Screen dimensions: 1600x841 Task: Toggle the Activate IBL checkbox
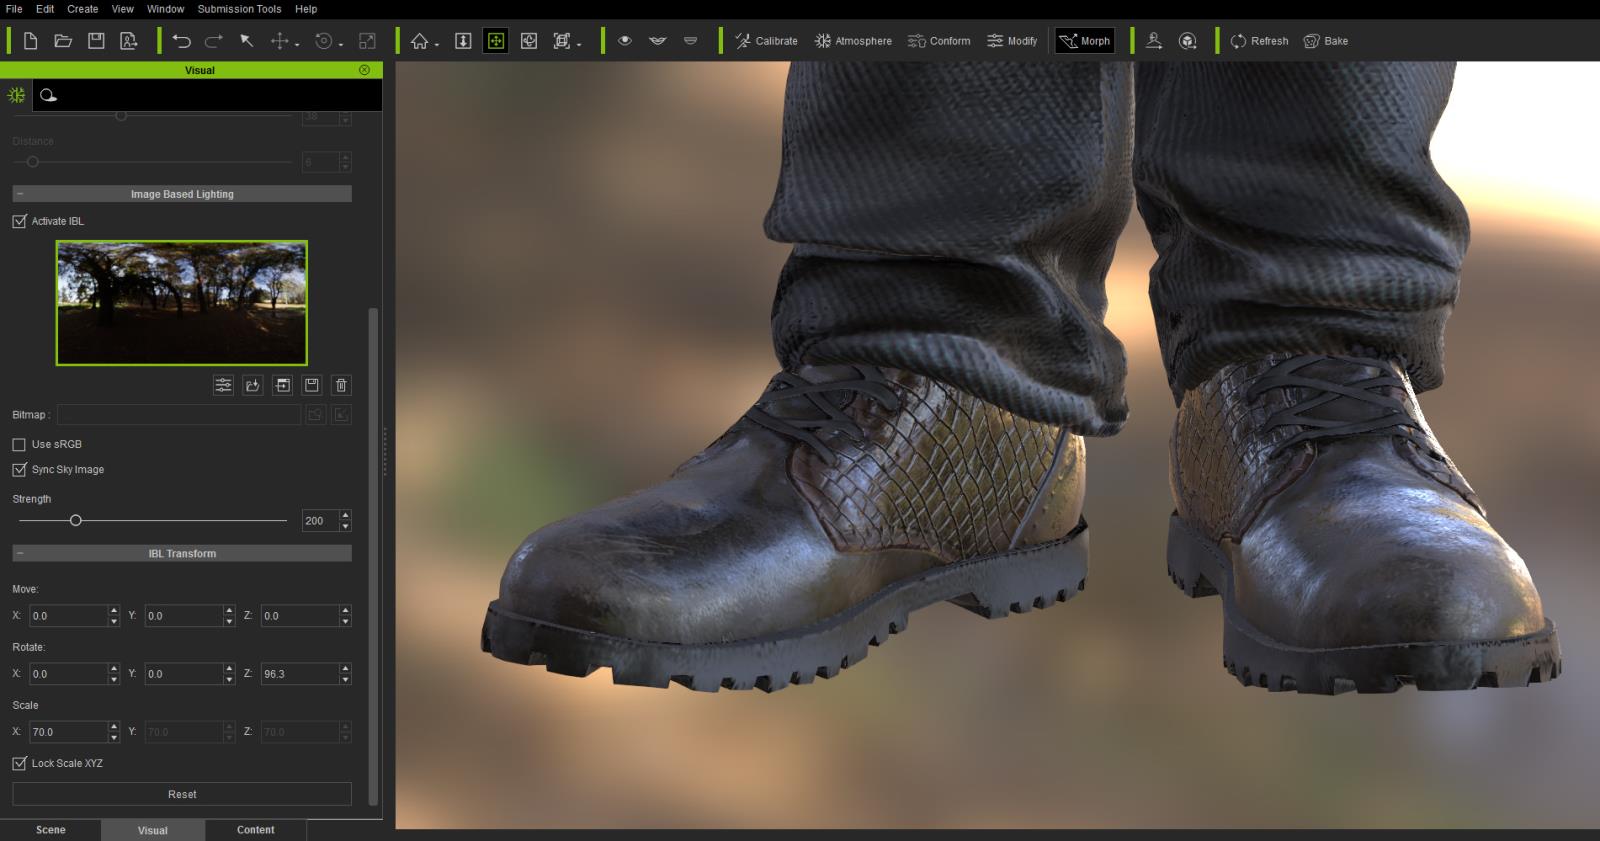coord(19,221)
